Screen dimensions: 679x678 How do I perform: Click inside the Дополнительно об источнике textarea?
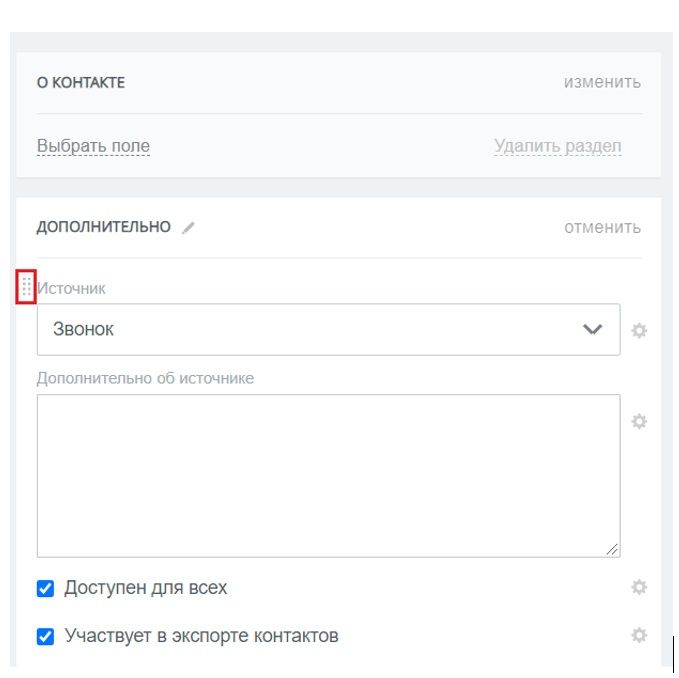pos(328,475)
